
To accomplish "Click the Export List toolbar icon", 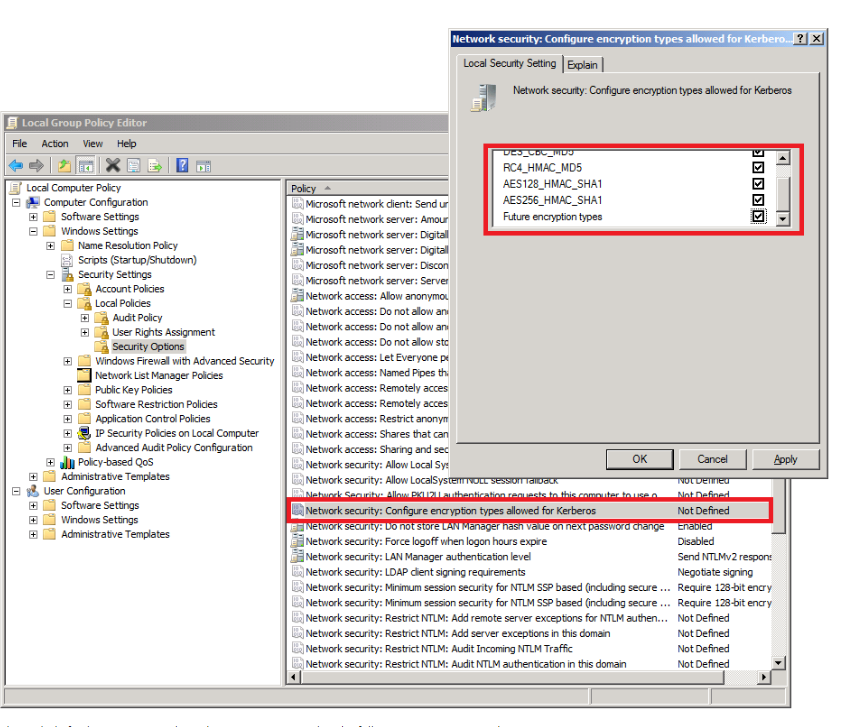I will [155, 166].
